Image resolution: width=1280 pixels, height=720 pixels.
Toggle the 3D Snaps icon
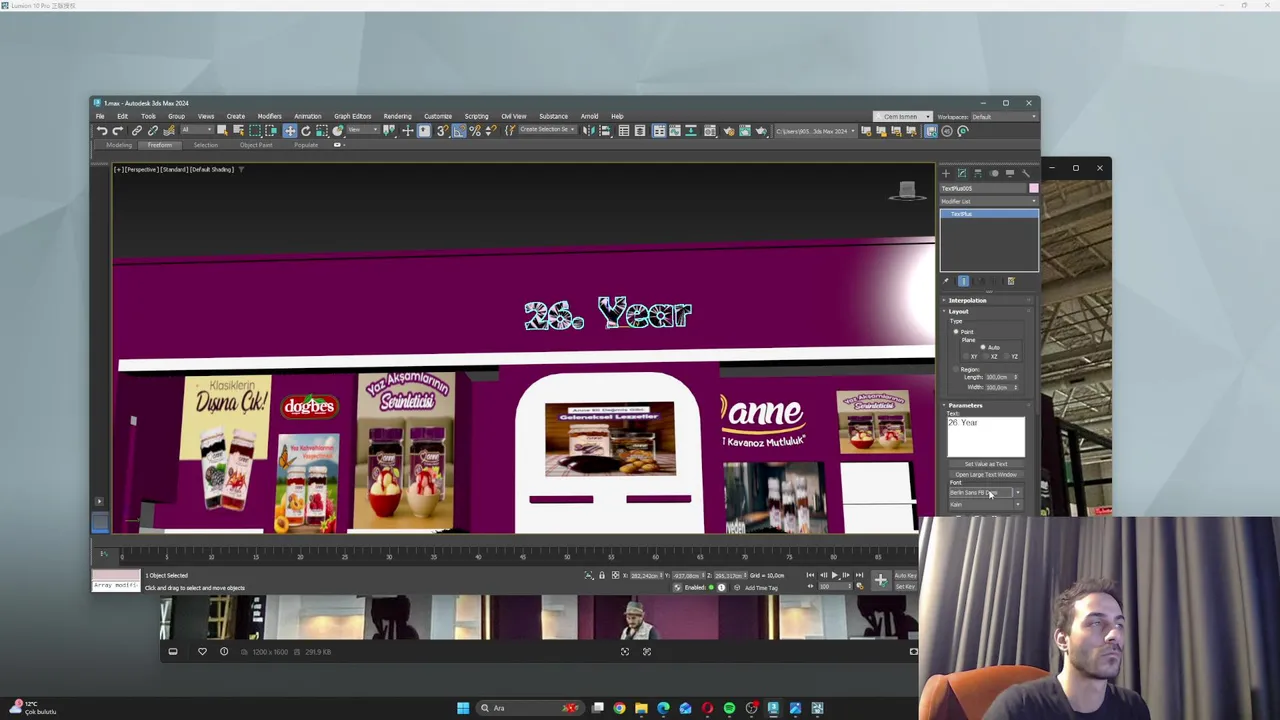pyautogui.click(x=442, y=131)
